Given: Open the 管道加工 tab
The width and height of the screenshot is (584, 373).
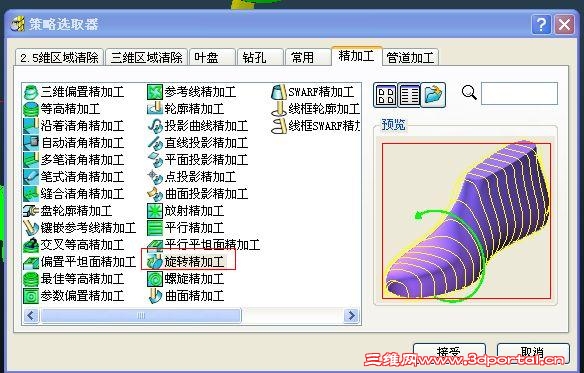Looking at the screenshot, I should [x=410, y=58].
